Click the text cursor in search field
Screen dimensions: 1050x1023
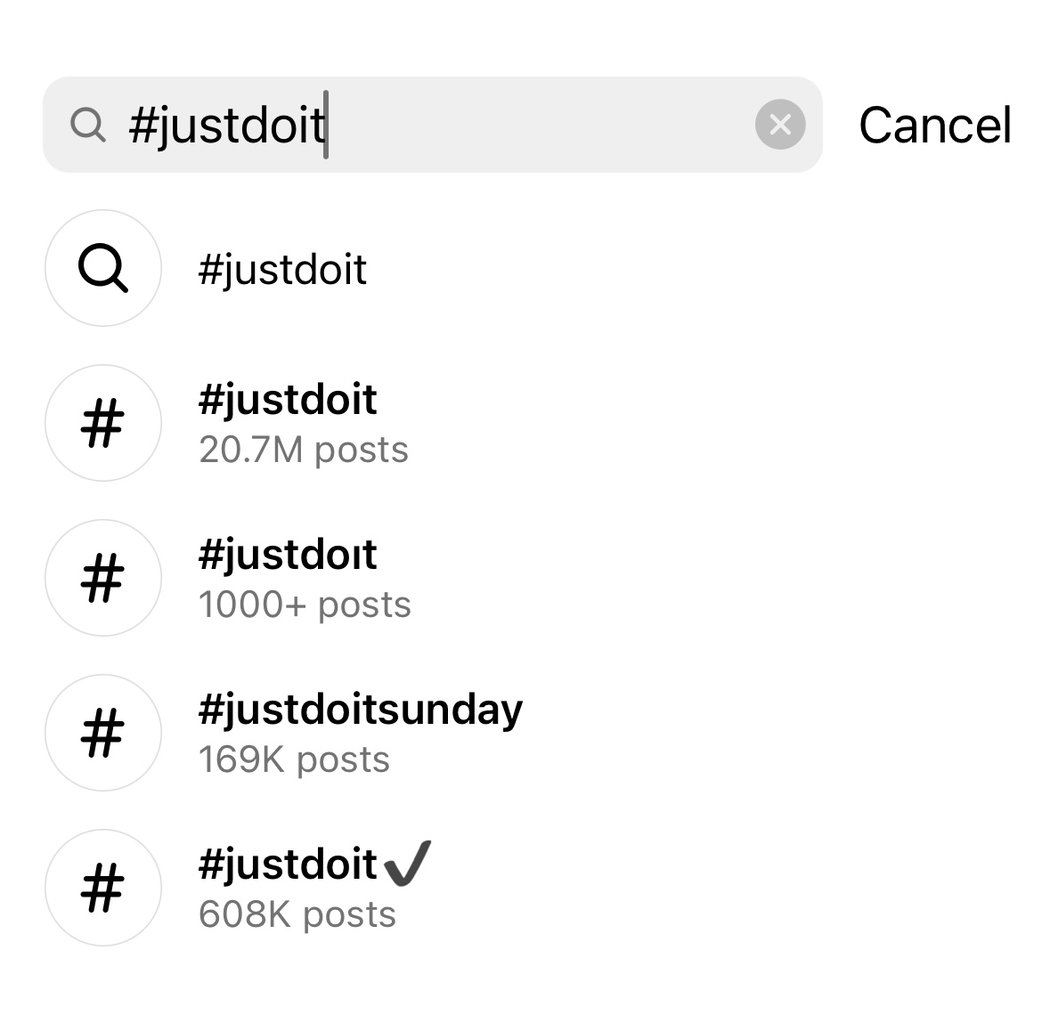[326, 128]
